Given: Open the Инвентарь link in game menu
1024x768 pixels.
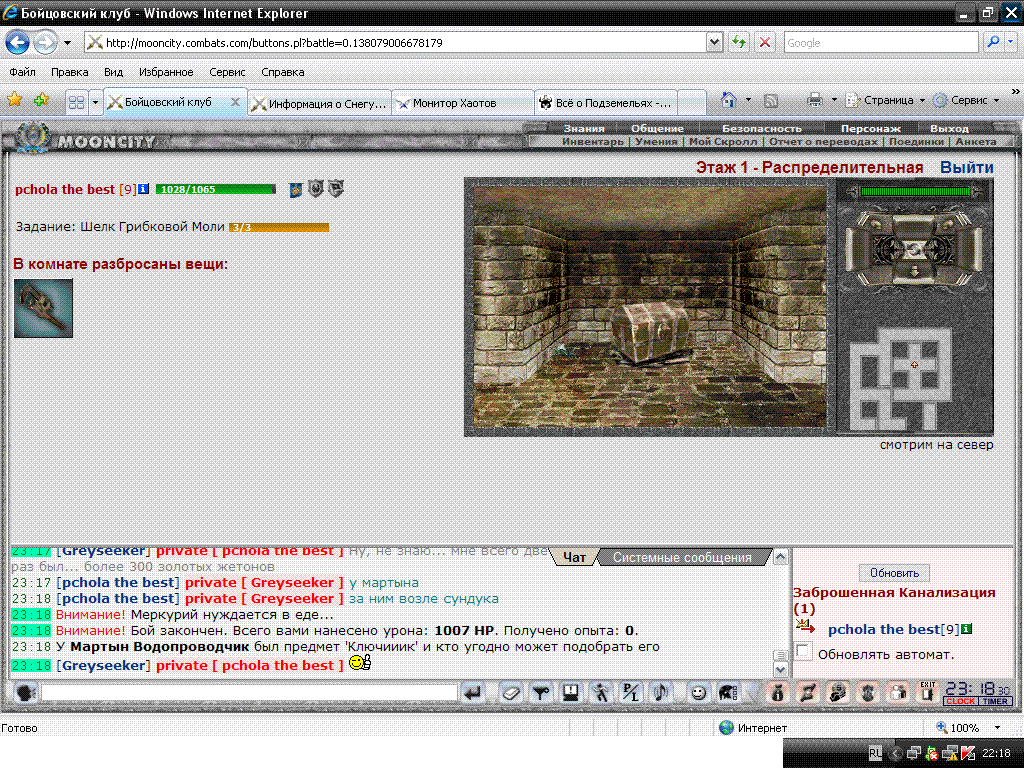Looking at the screenshot, I should (x=593, y=141).
